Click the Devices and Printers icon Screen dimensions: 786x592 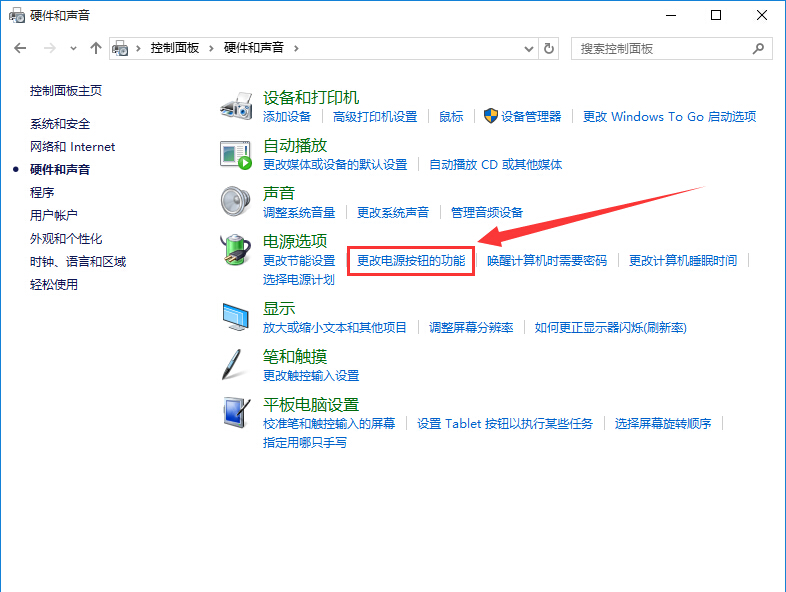(236, 105)
